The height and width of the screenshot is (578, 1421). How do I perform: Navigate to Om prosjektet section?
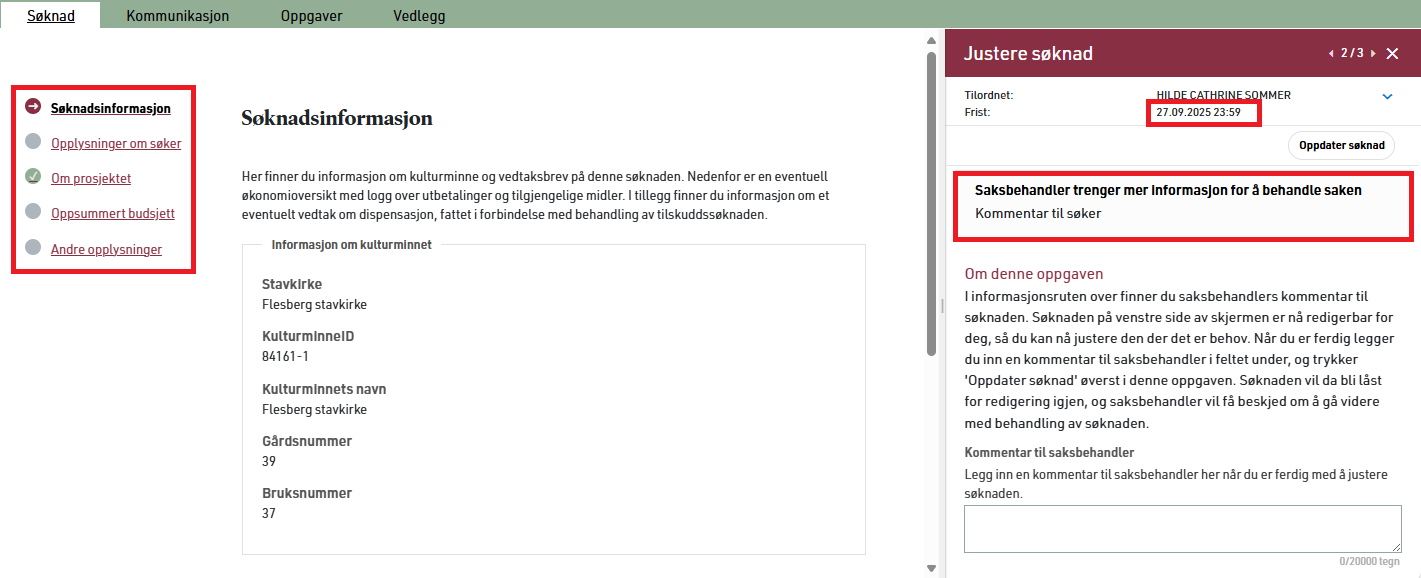click(x=91, y=179)
